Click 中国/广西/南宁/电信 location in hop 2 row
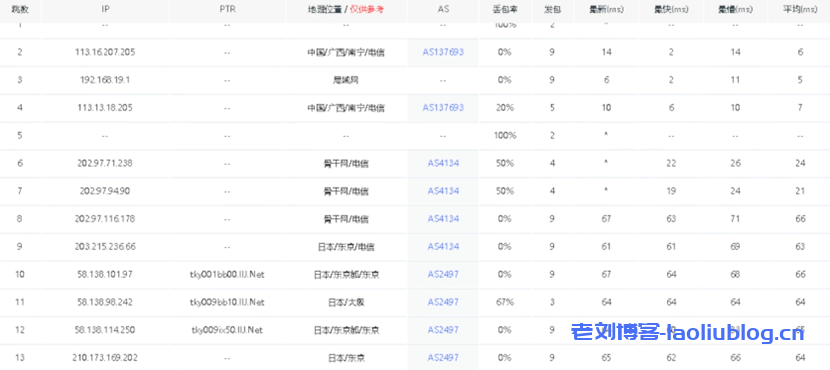The width and height of the screenshot is (830, 370). 346,52
